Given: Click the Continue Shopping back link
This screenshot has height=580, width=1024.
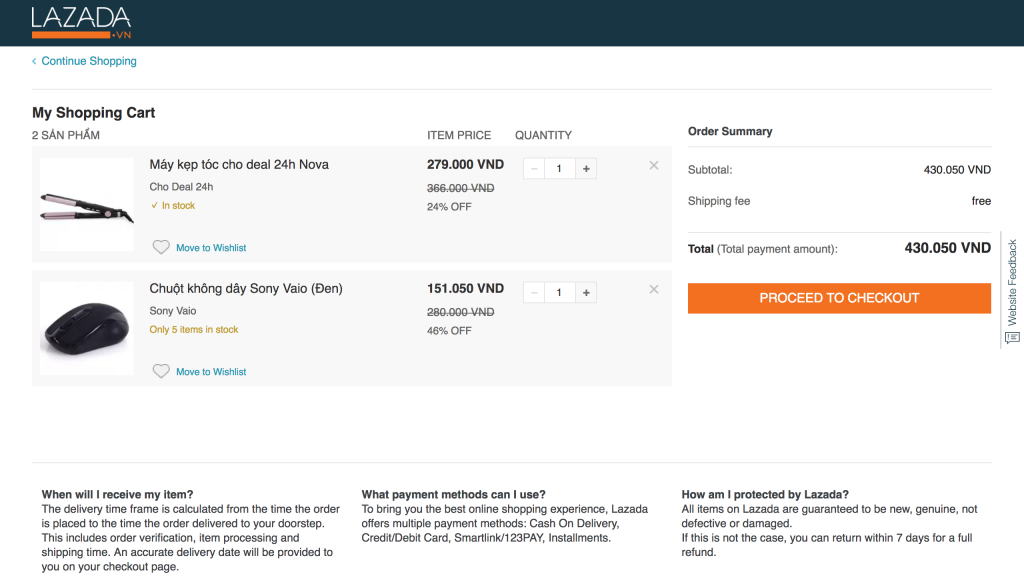Looking at the screenshot, I should pyautogui.click(x=88, y=61).
